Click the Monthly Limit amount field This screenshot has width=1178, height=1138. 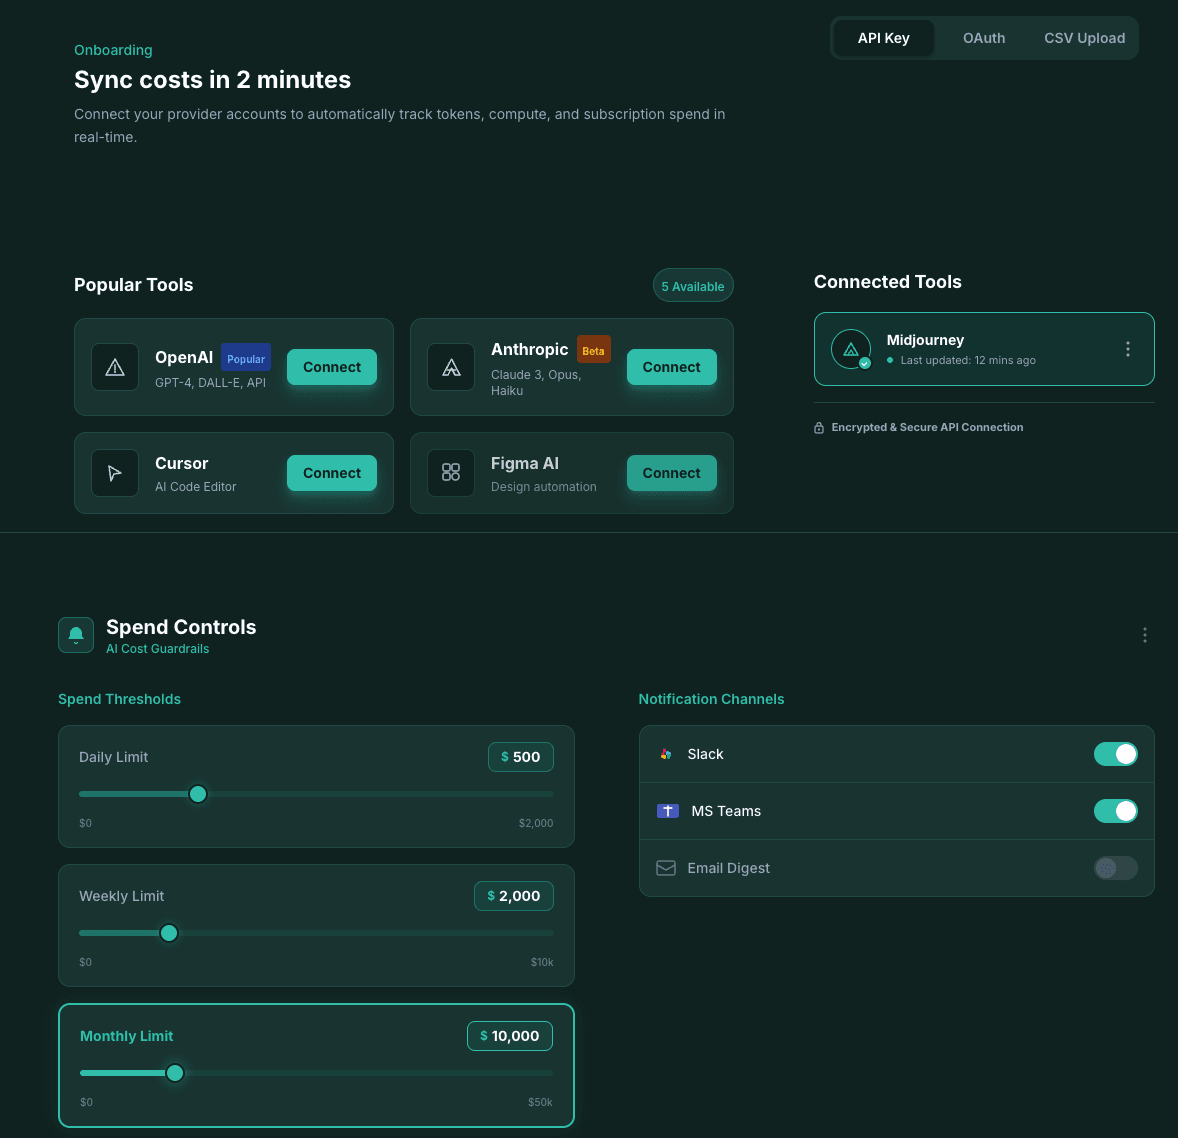point(510,1036)
